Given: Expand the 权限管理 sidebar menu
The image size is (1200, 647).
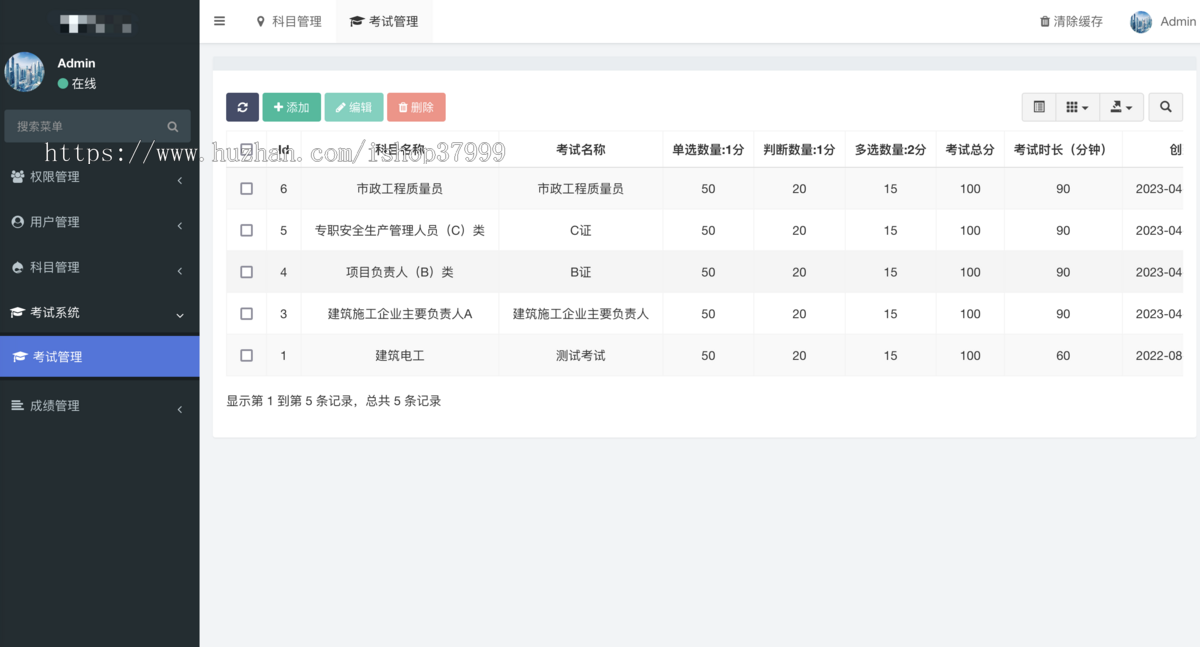Looking at the screenshot, I should [x=99, y=177].
